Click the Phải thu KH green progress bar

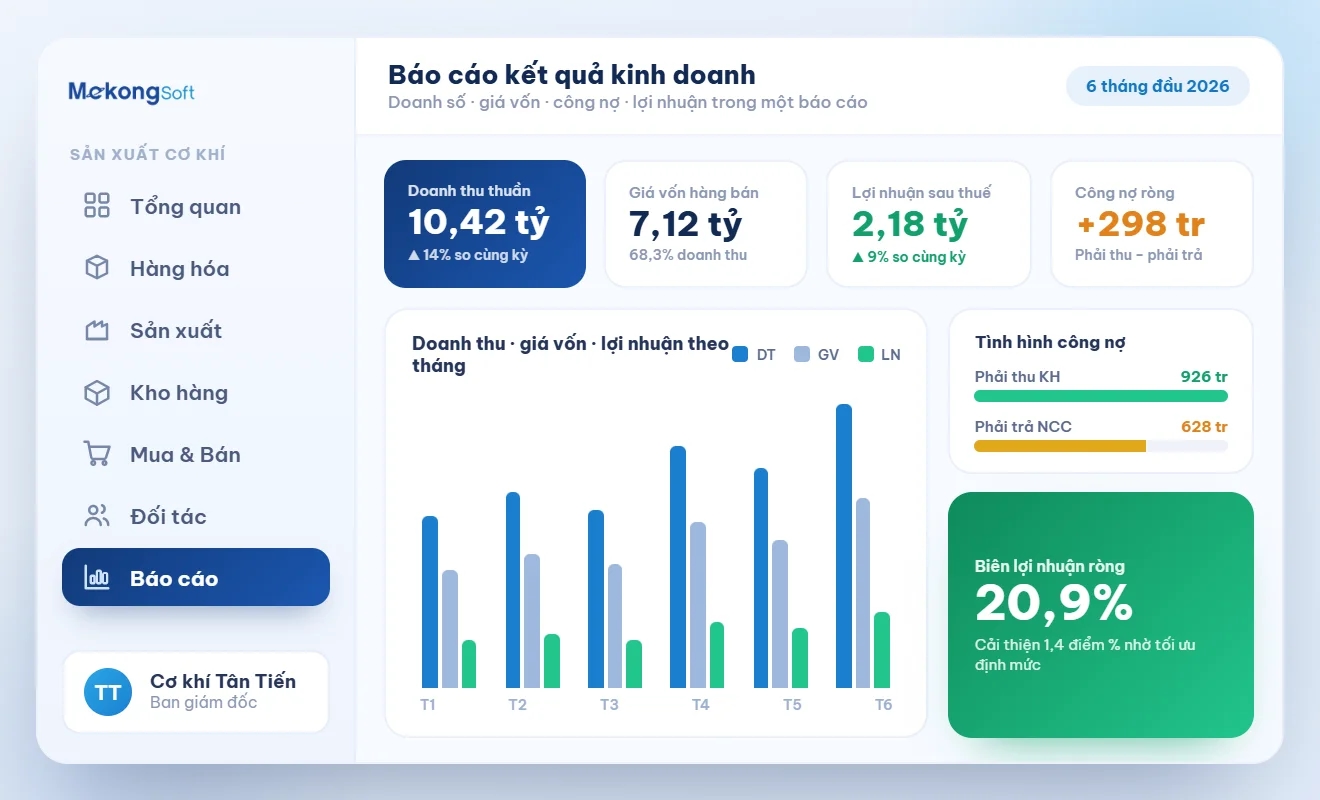pos(1101,396)
